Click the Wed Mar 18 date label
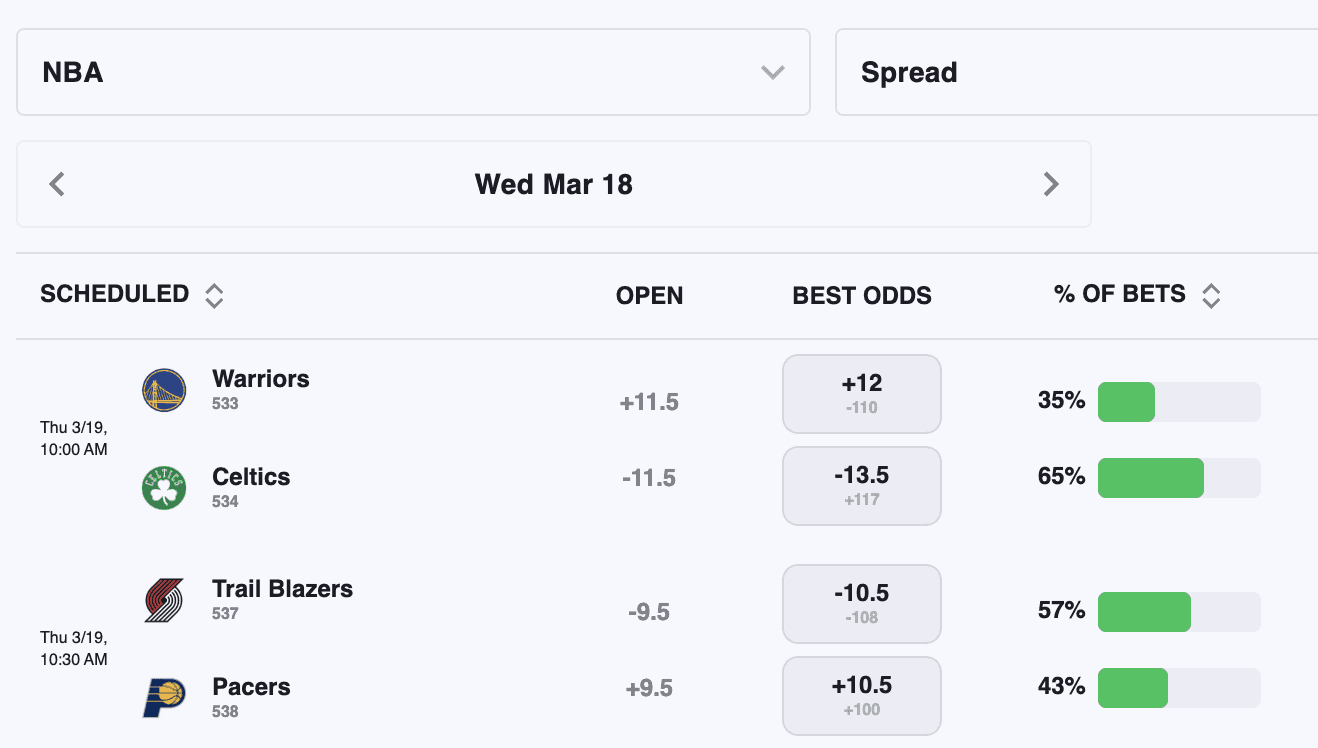Image resolution: width=1318 pixels, height=748 pixels. point(554,184)
